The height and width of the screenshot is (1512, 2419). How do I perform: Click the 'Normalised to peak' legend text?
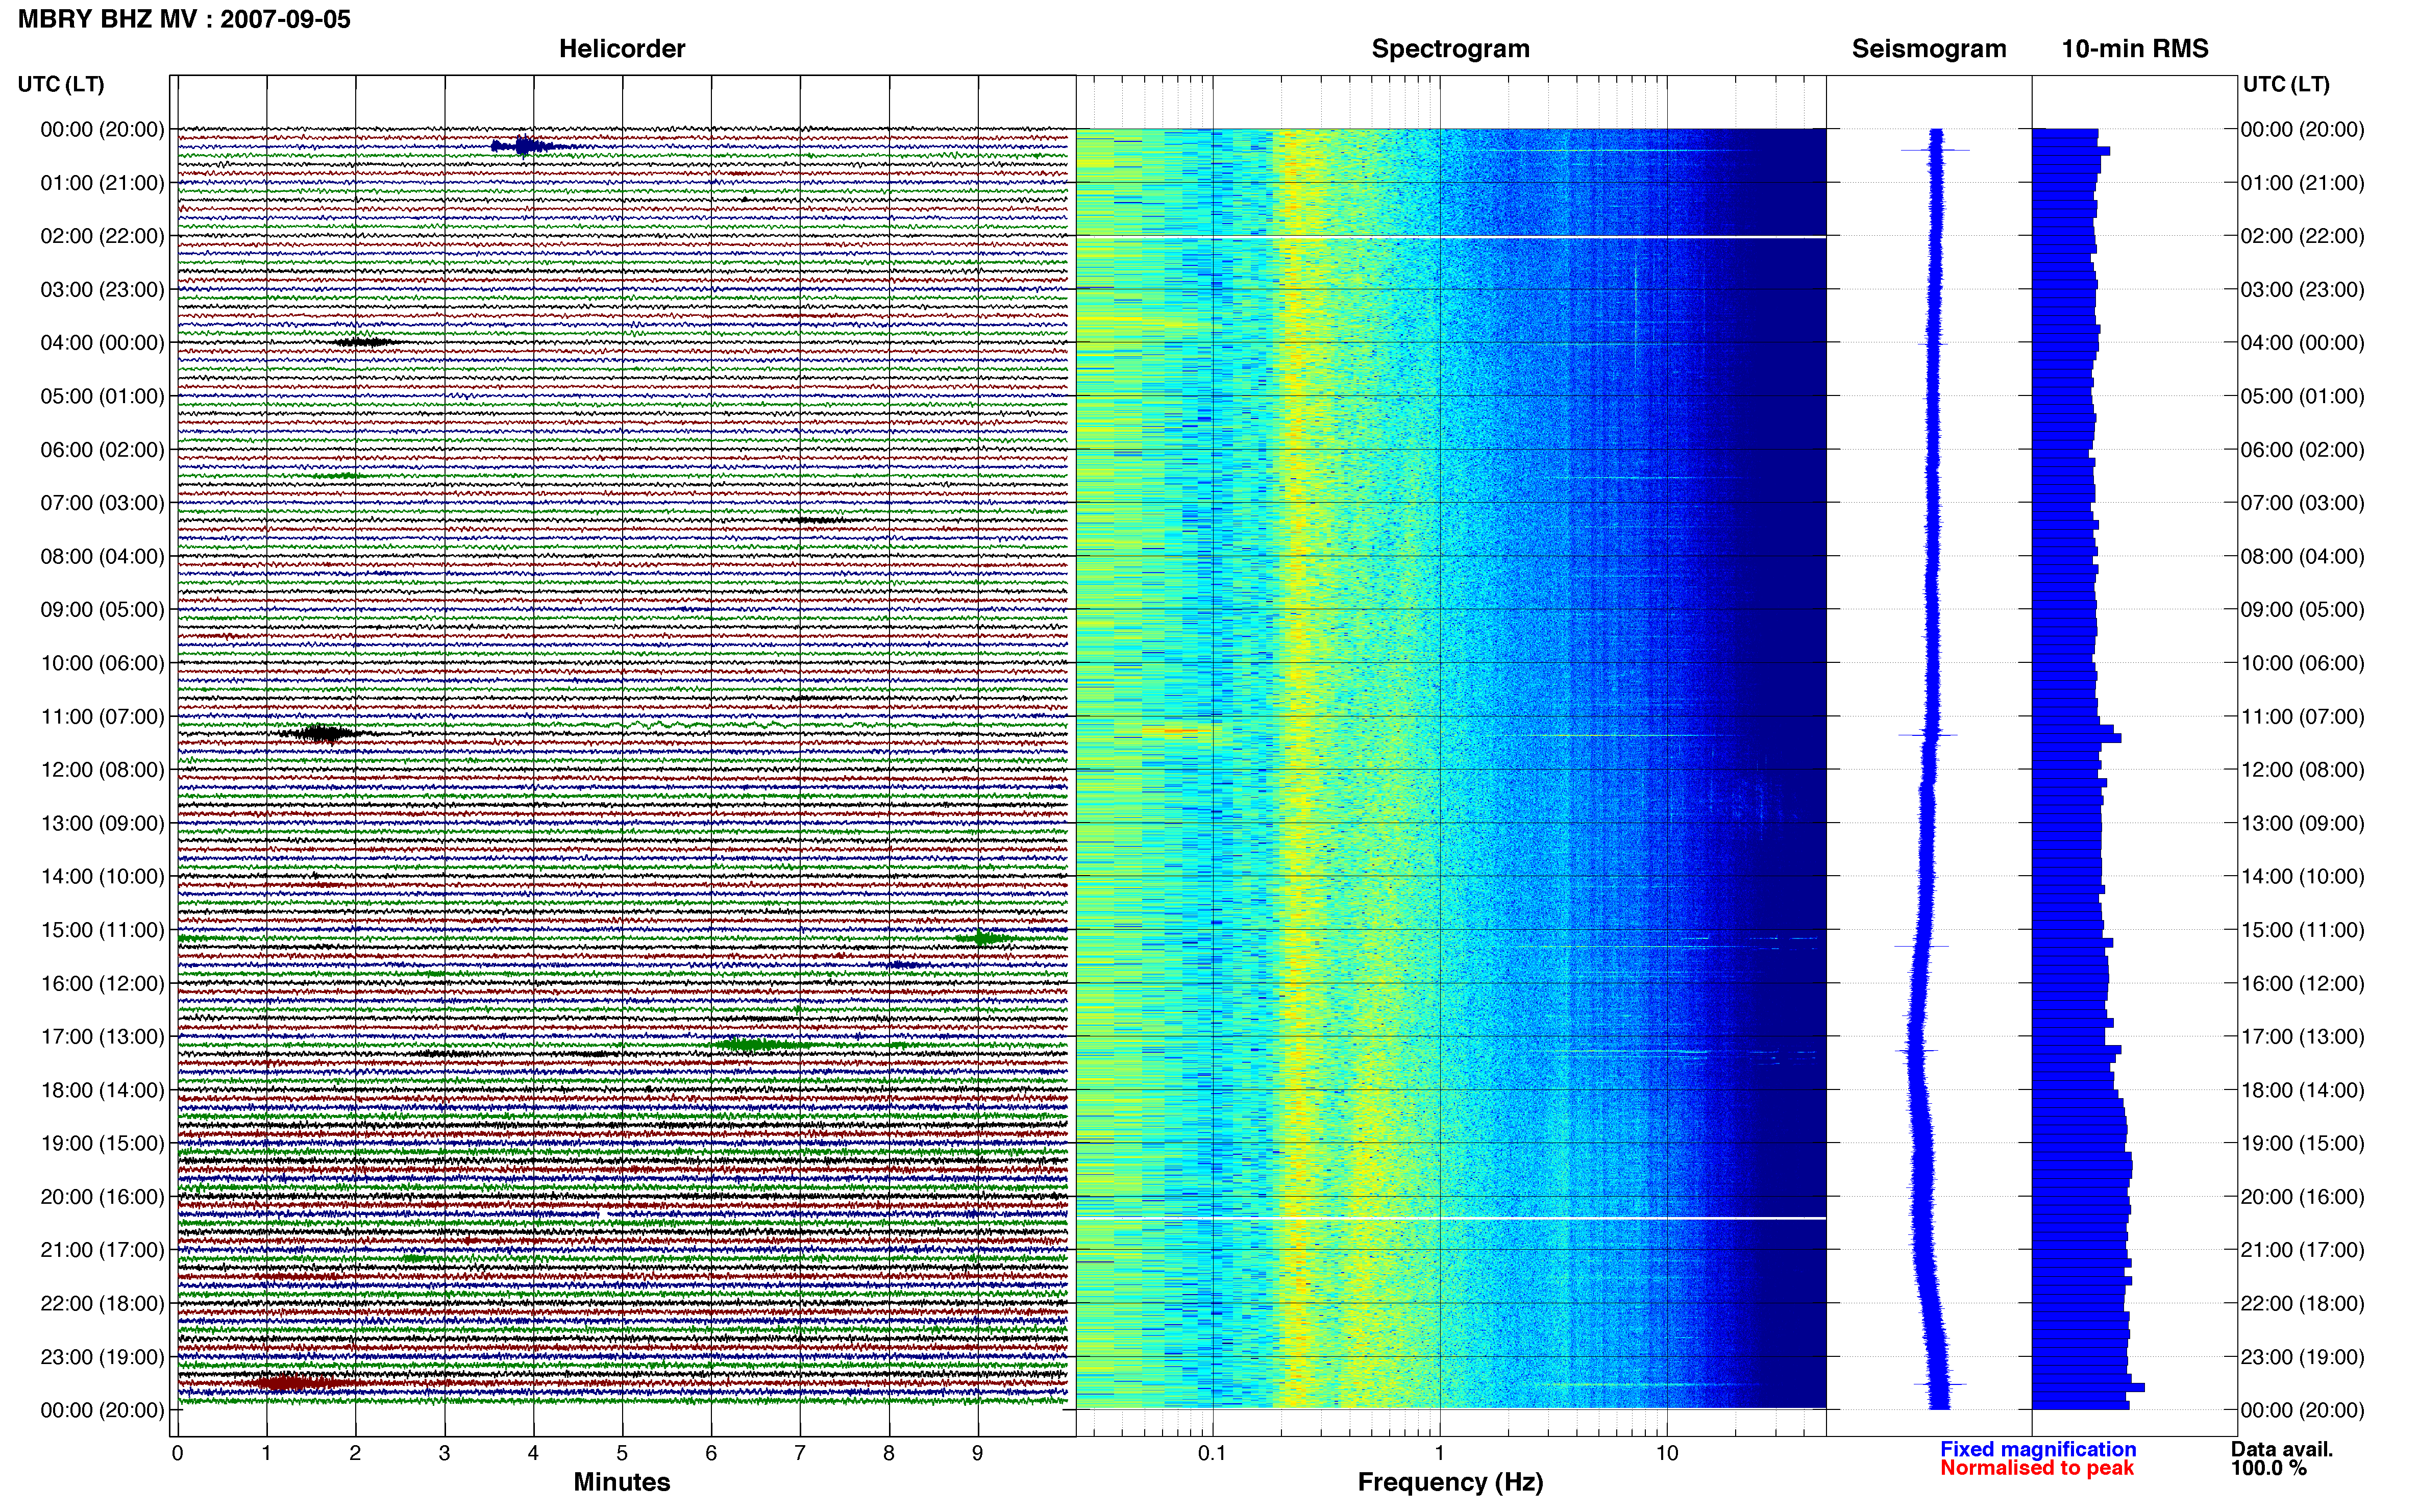tap(2037, 1468)
